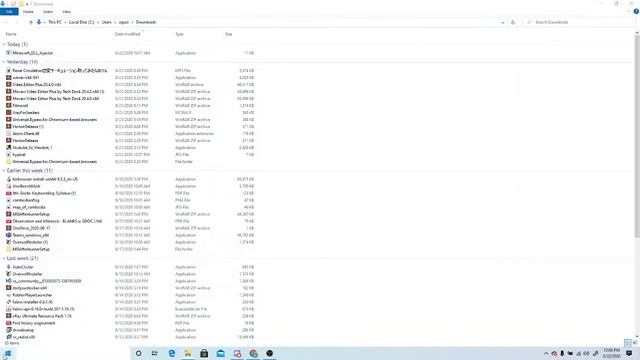Open the Mail app from the taskbar

221,353
